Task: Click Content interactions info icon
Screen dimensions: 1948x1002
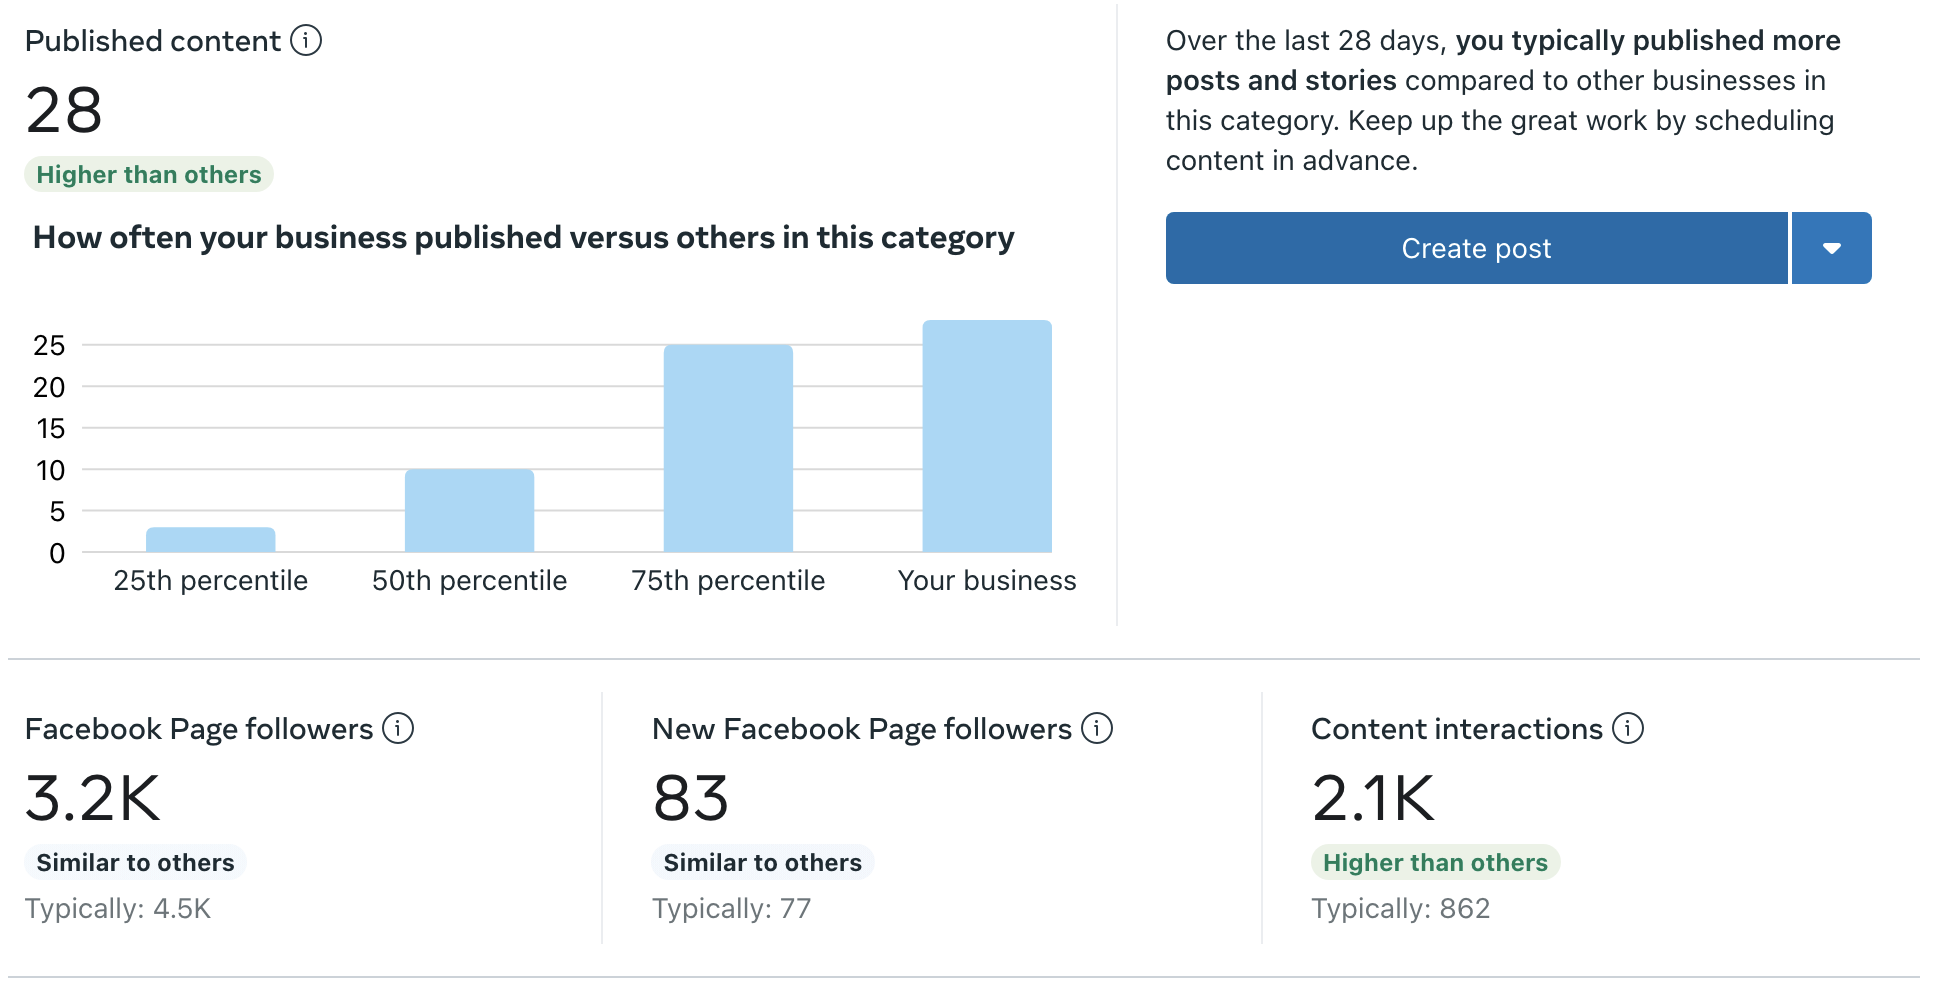Action: (x=1628, y=728)
